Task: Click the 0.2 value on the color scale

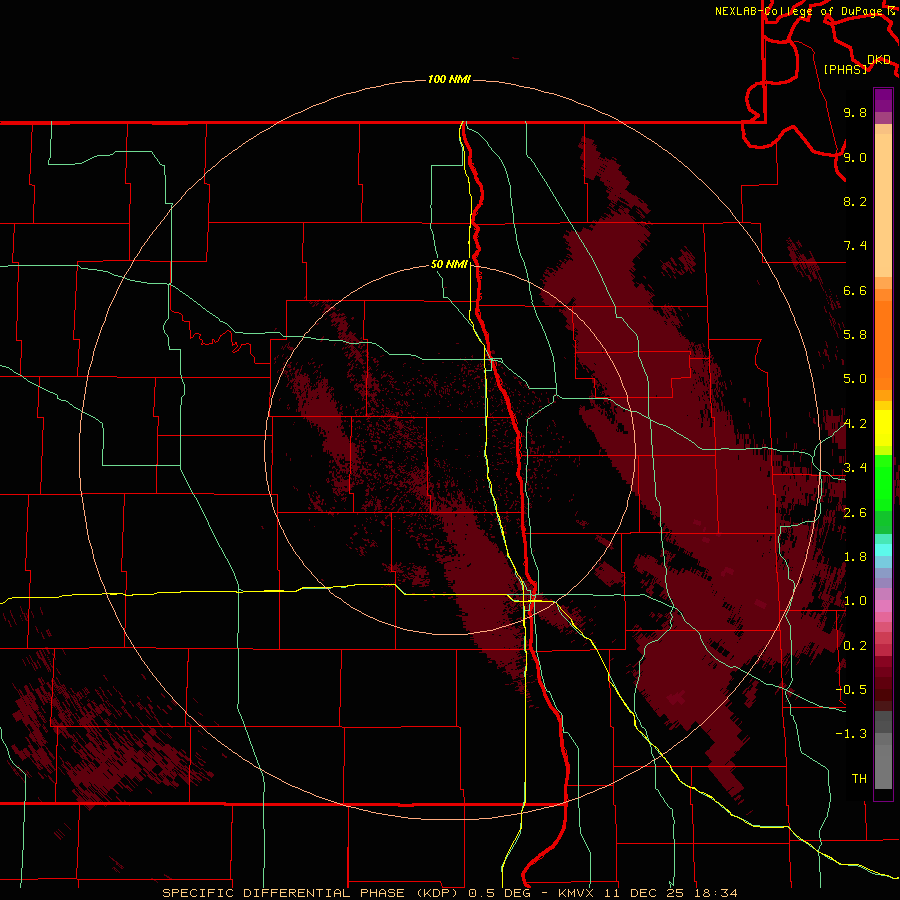Action: tap(855, 646)
